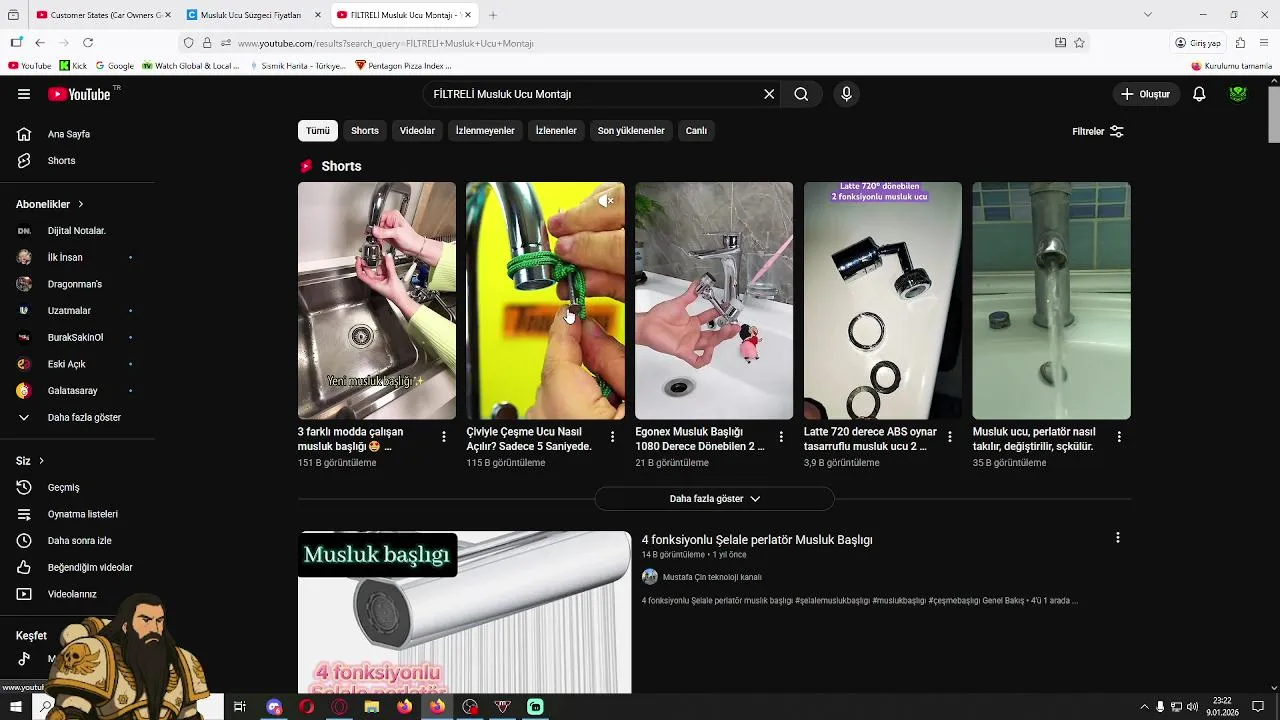This screenshot has width=1280, height=720.
Task: Open the notifications bell
Action: [x=1199, y=94]
